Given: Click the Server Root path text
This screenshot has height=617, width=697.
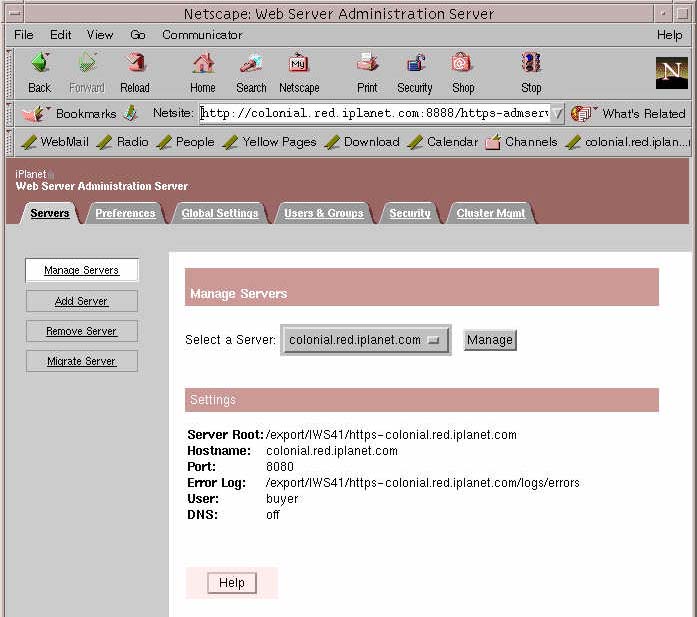Looking at the screenshot, I should click(391, 435).
